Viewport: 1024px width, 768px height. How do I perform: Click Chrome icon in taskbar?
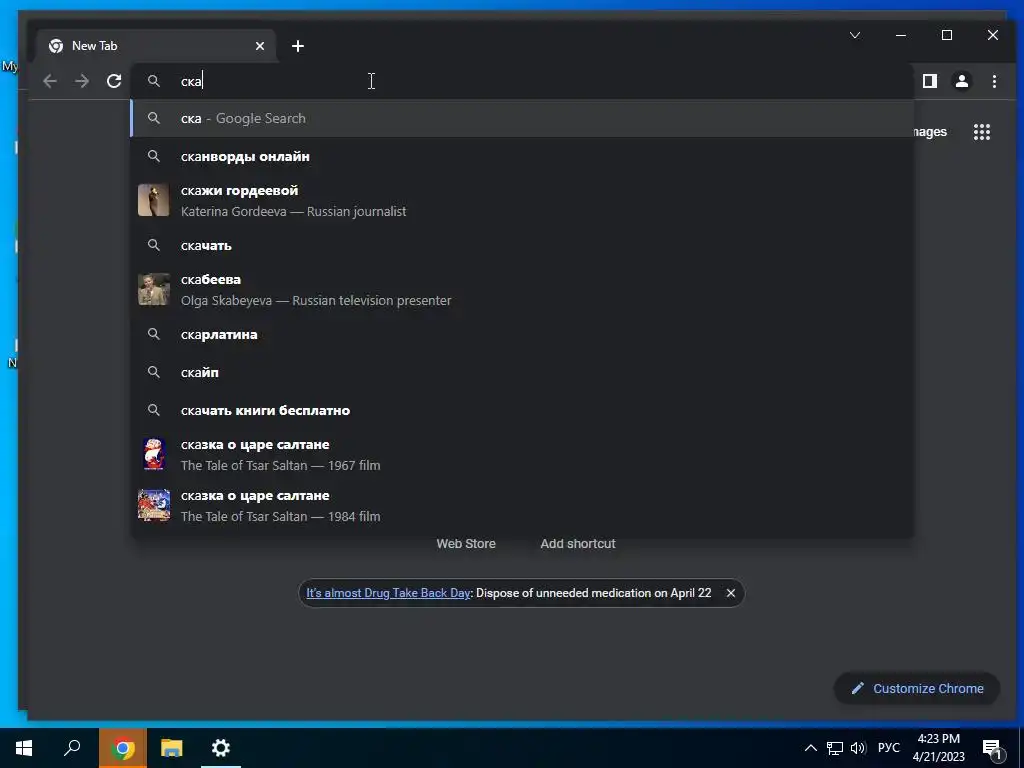point(123,748)
